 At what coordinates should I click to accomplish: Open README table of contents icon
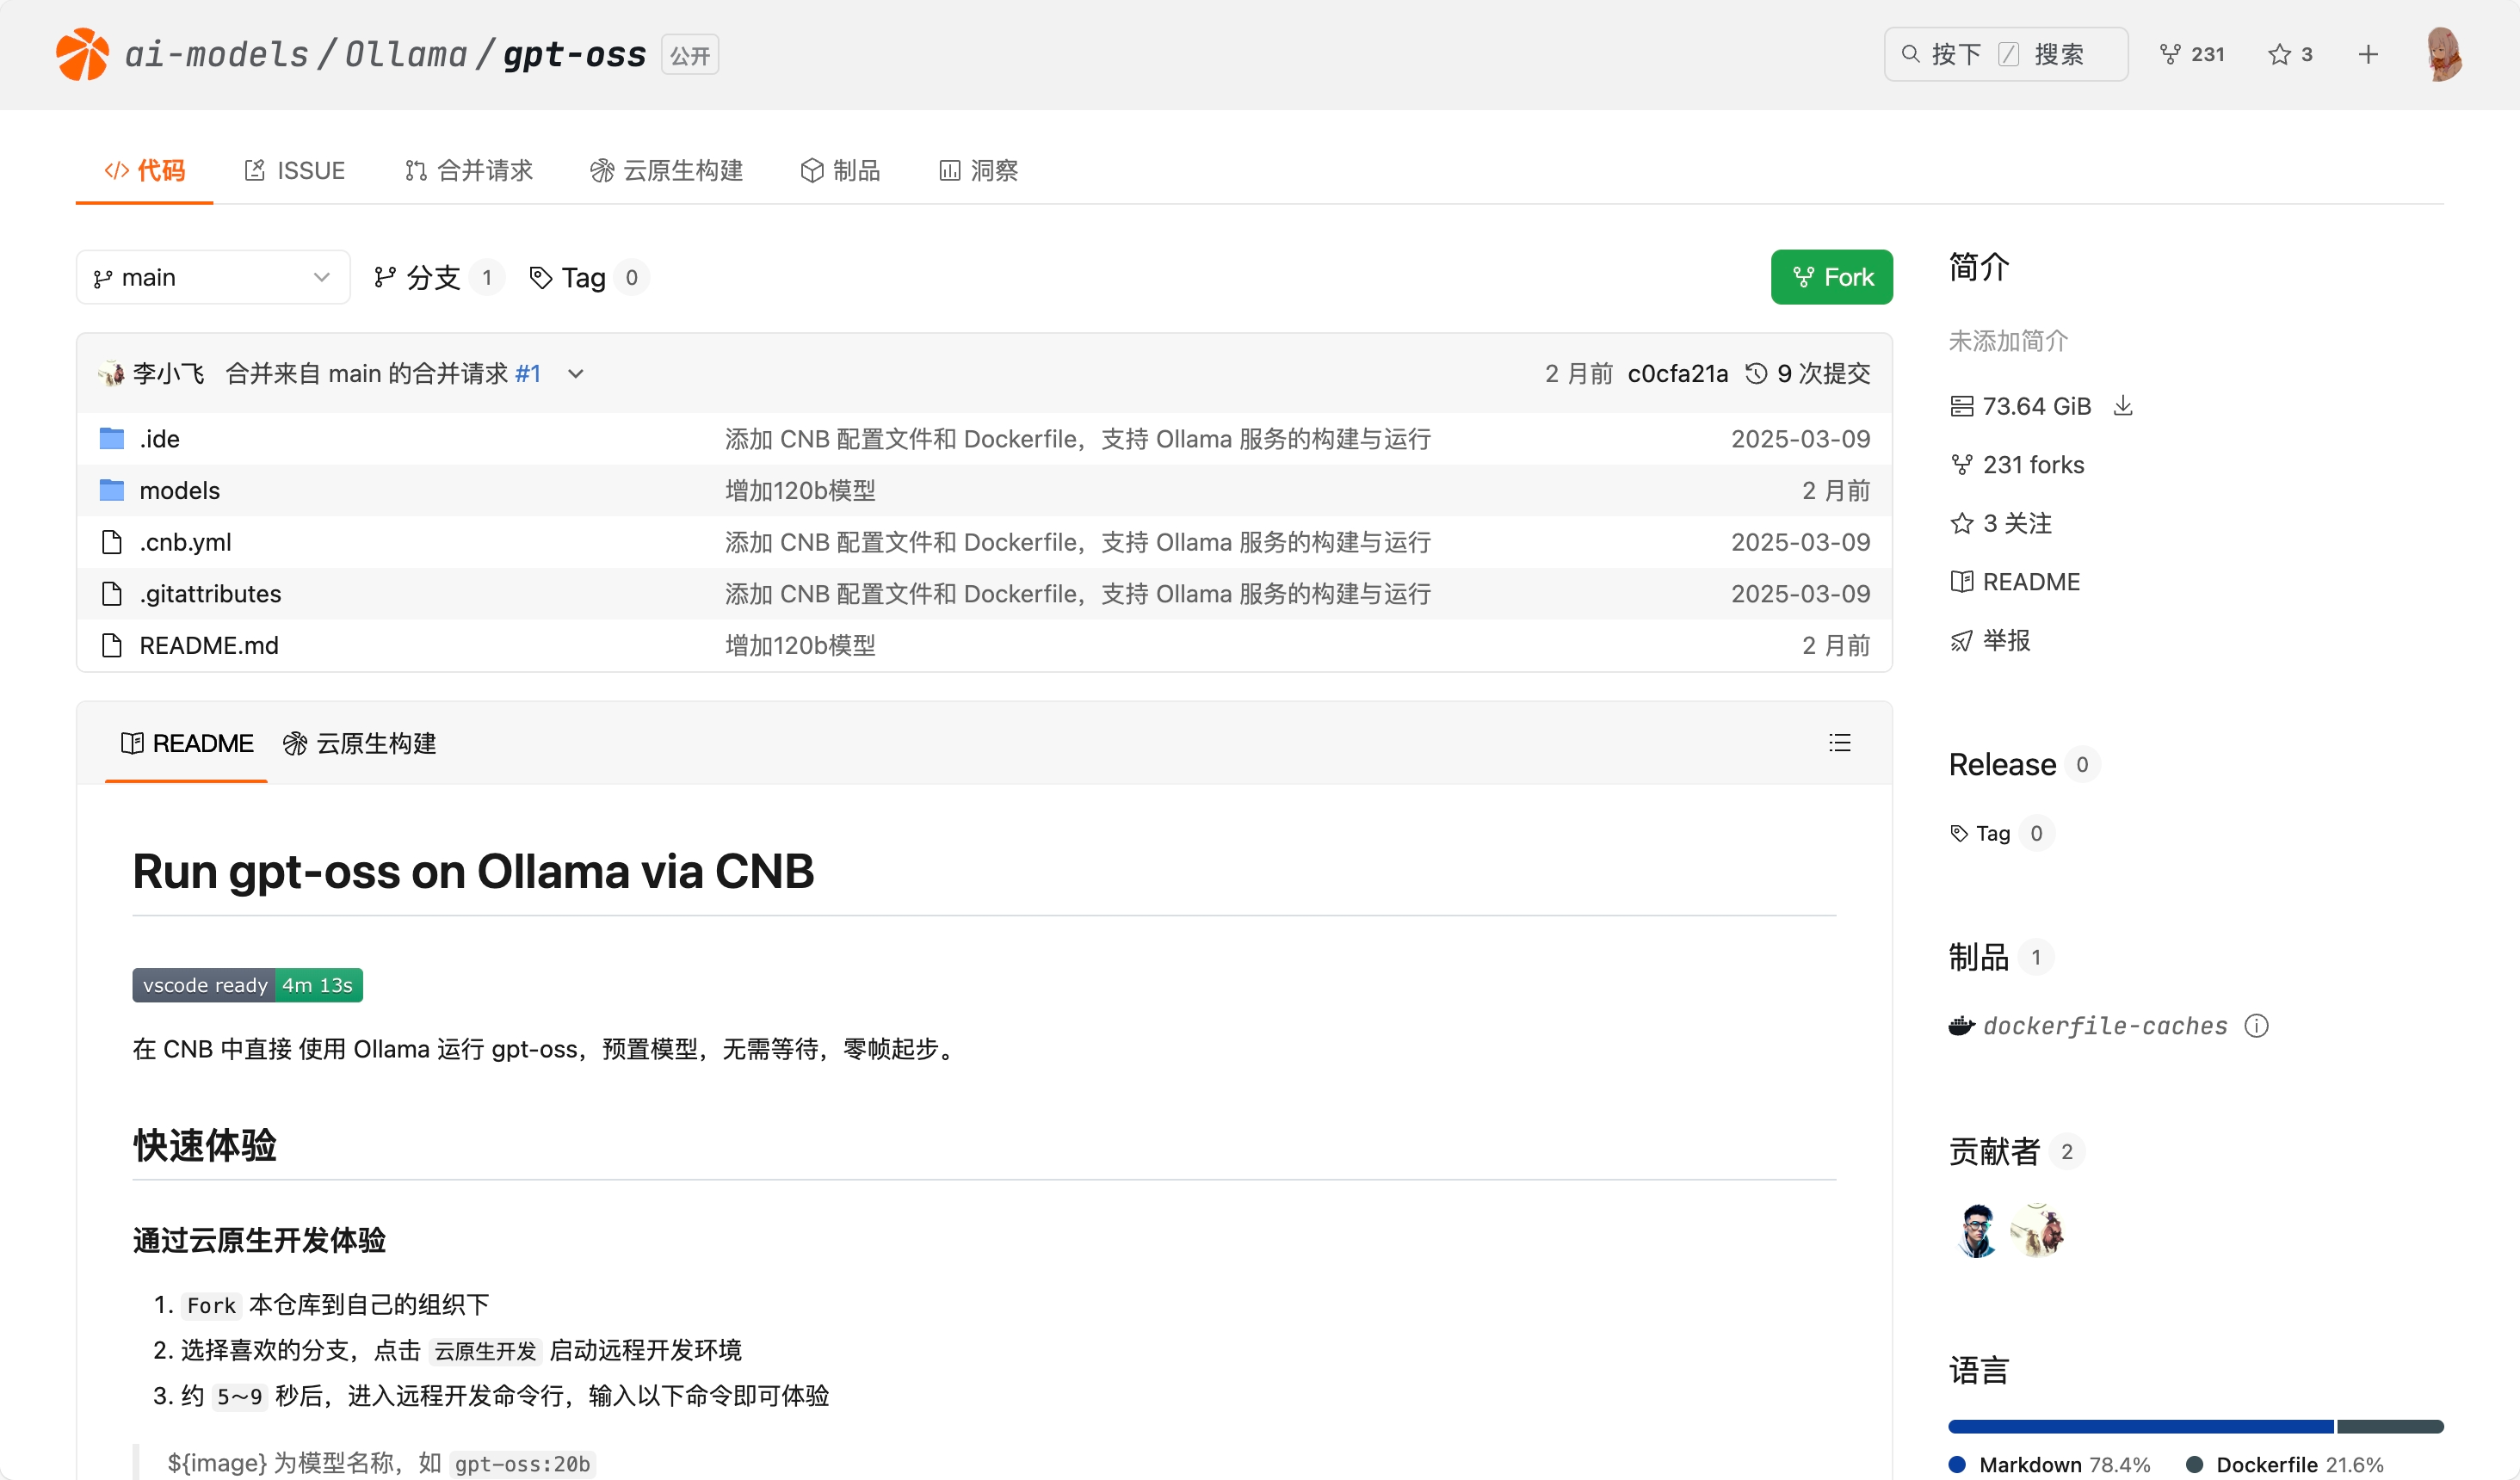click(1839, 743)
